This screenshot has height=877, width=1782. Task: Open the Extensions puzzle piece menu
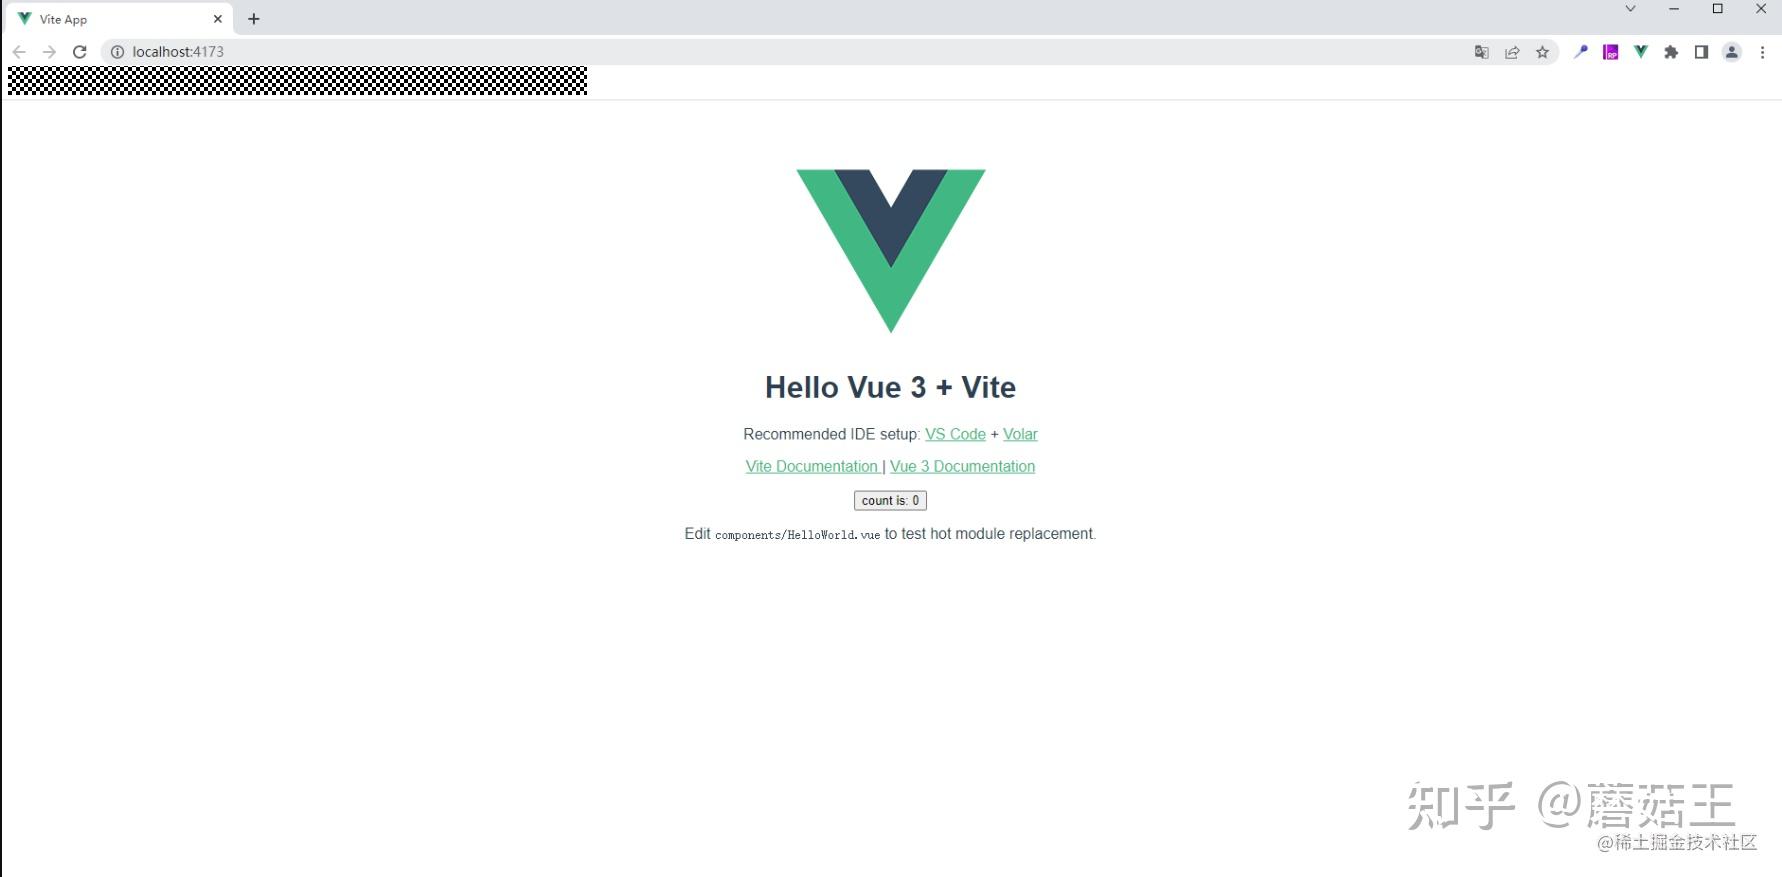pos(1671,52)
